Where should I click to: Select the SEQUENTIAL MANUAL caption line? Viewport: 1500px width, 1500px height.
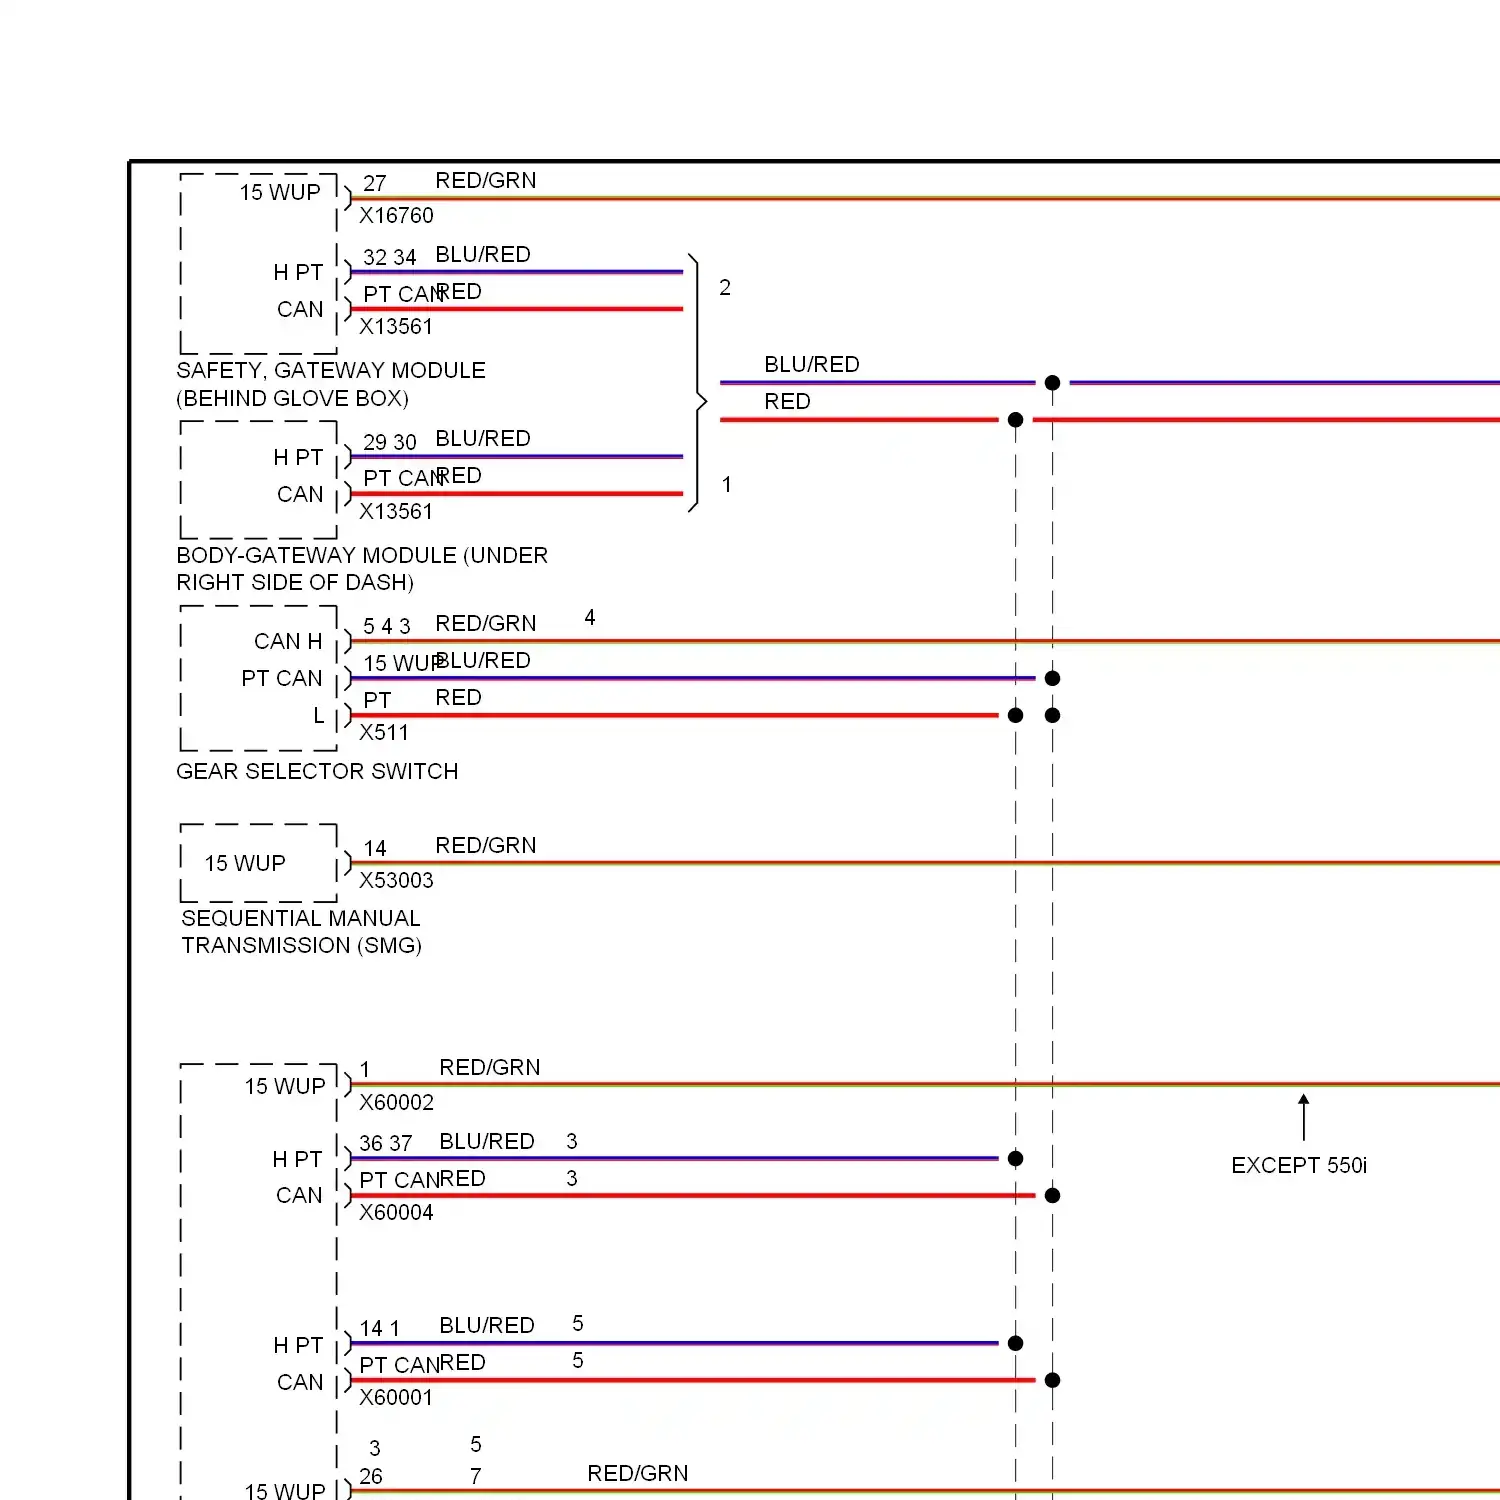[x=301, y=918]
